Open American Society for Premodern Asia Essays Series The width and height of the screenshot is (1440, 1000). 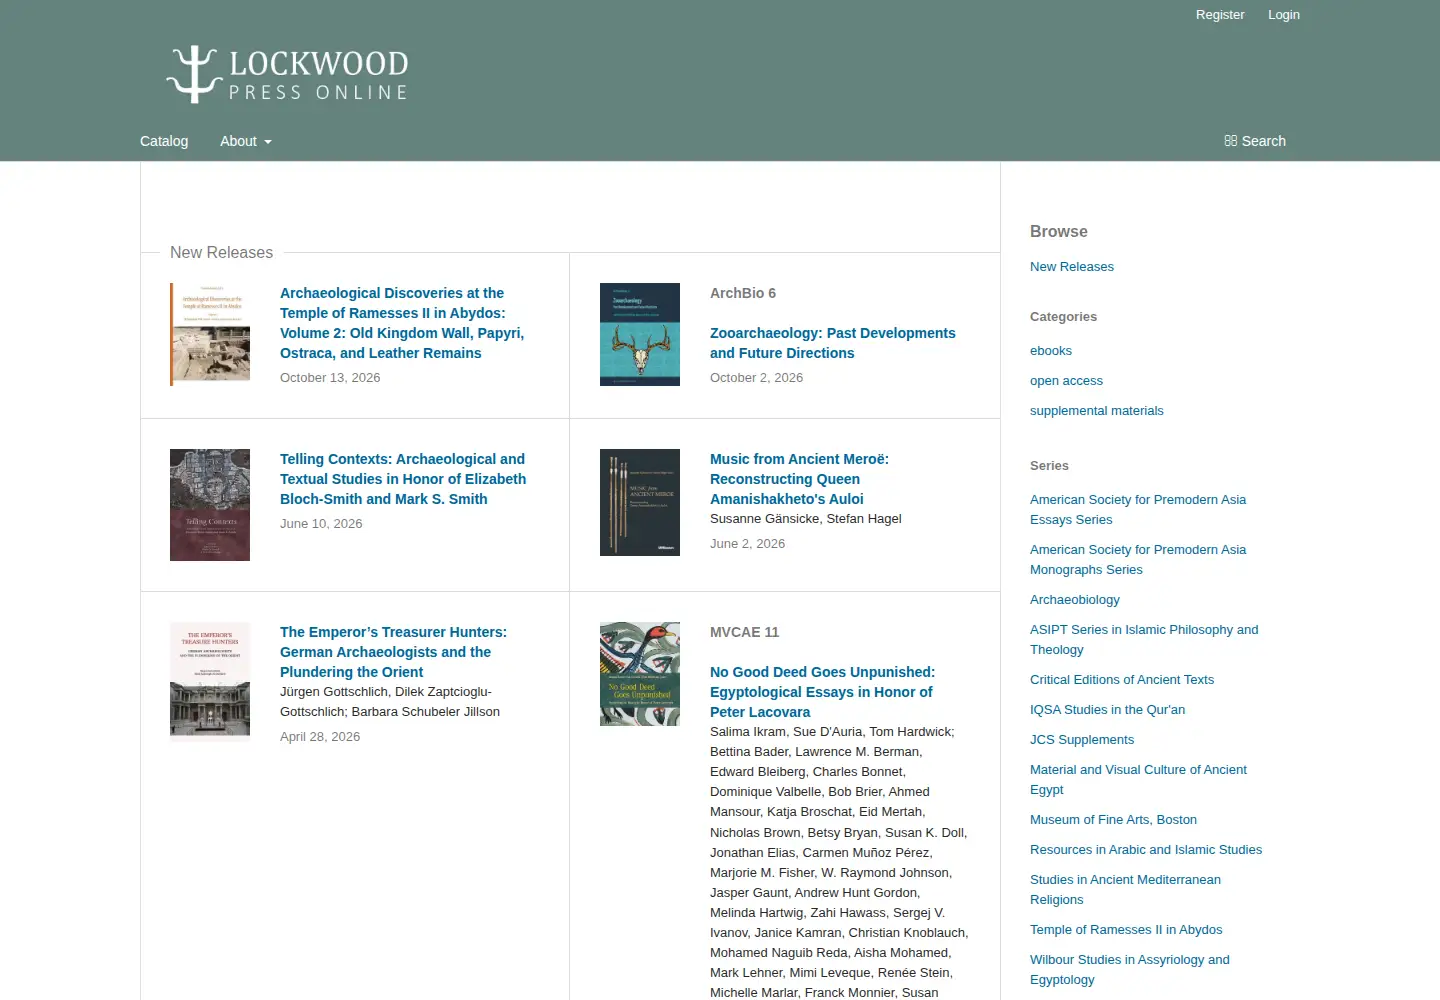[1138, 510]
